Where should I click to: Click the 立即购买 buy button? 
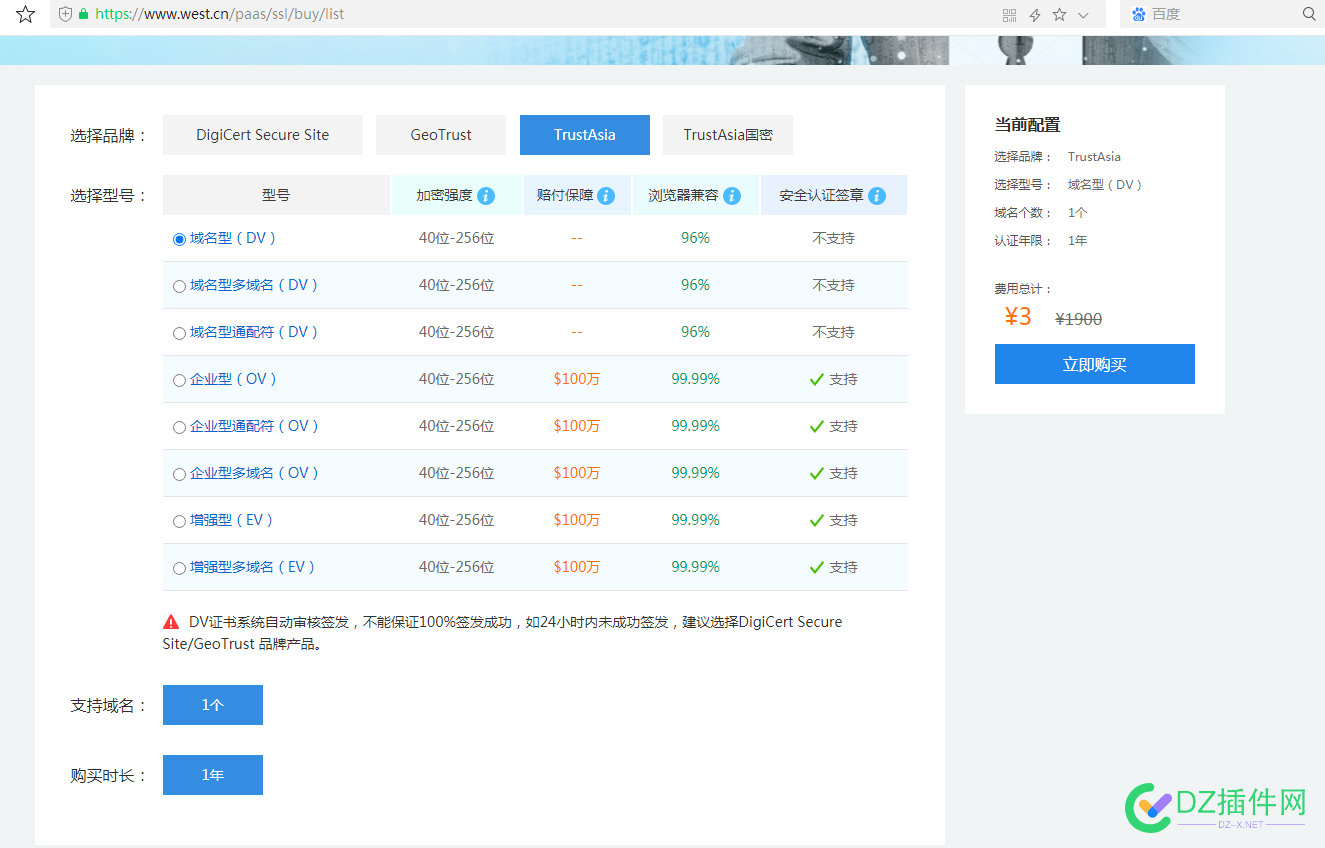pyautogui.click(x=1095, y=364)
